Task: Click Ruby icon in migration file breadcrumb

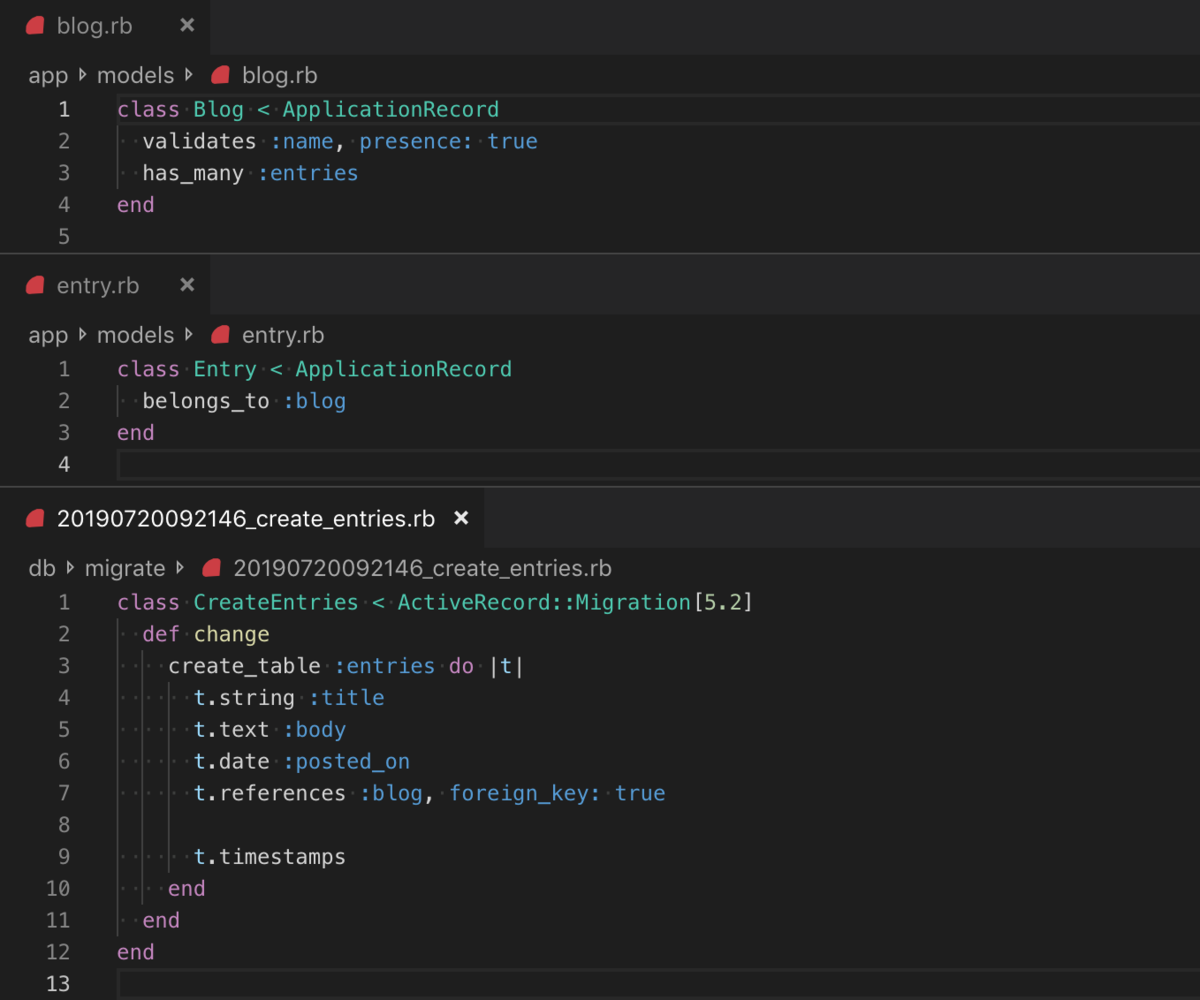Action: (x=211, y=568)
